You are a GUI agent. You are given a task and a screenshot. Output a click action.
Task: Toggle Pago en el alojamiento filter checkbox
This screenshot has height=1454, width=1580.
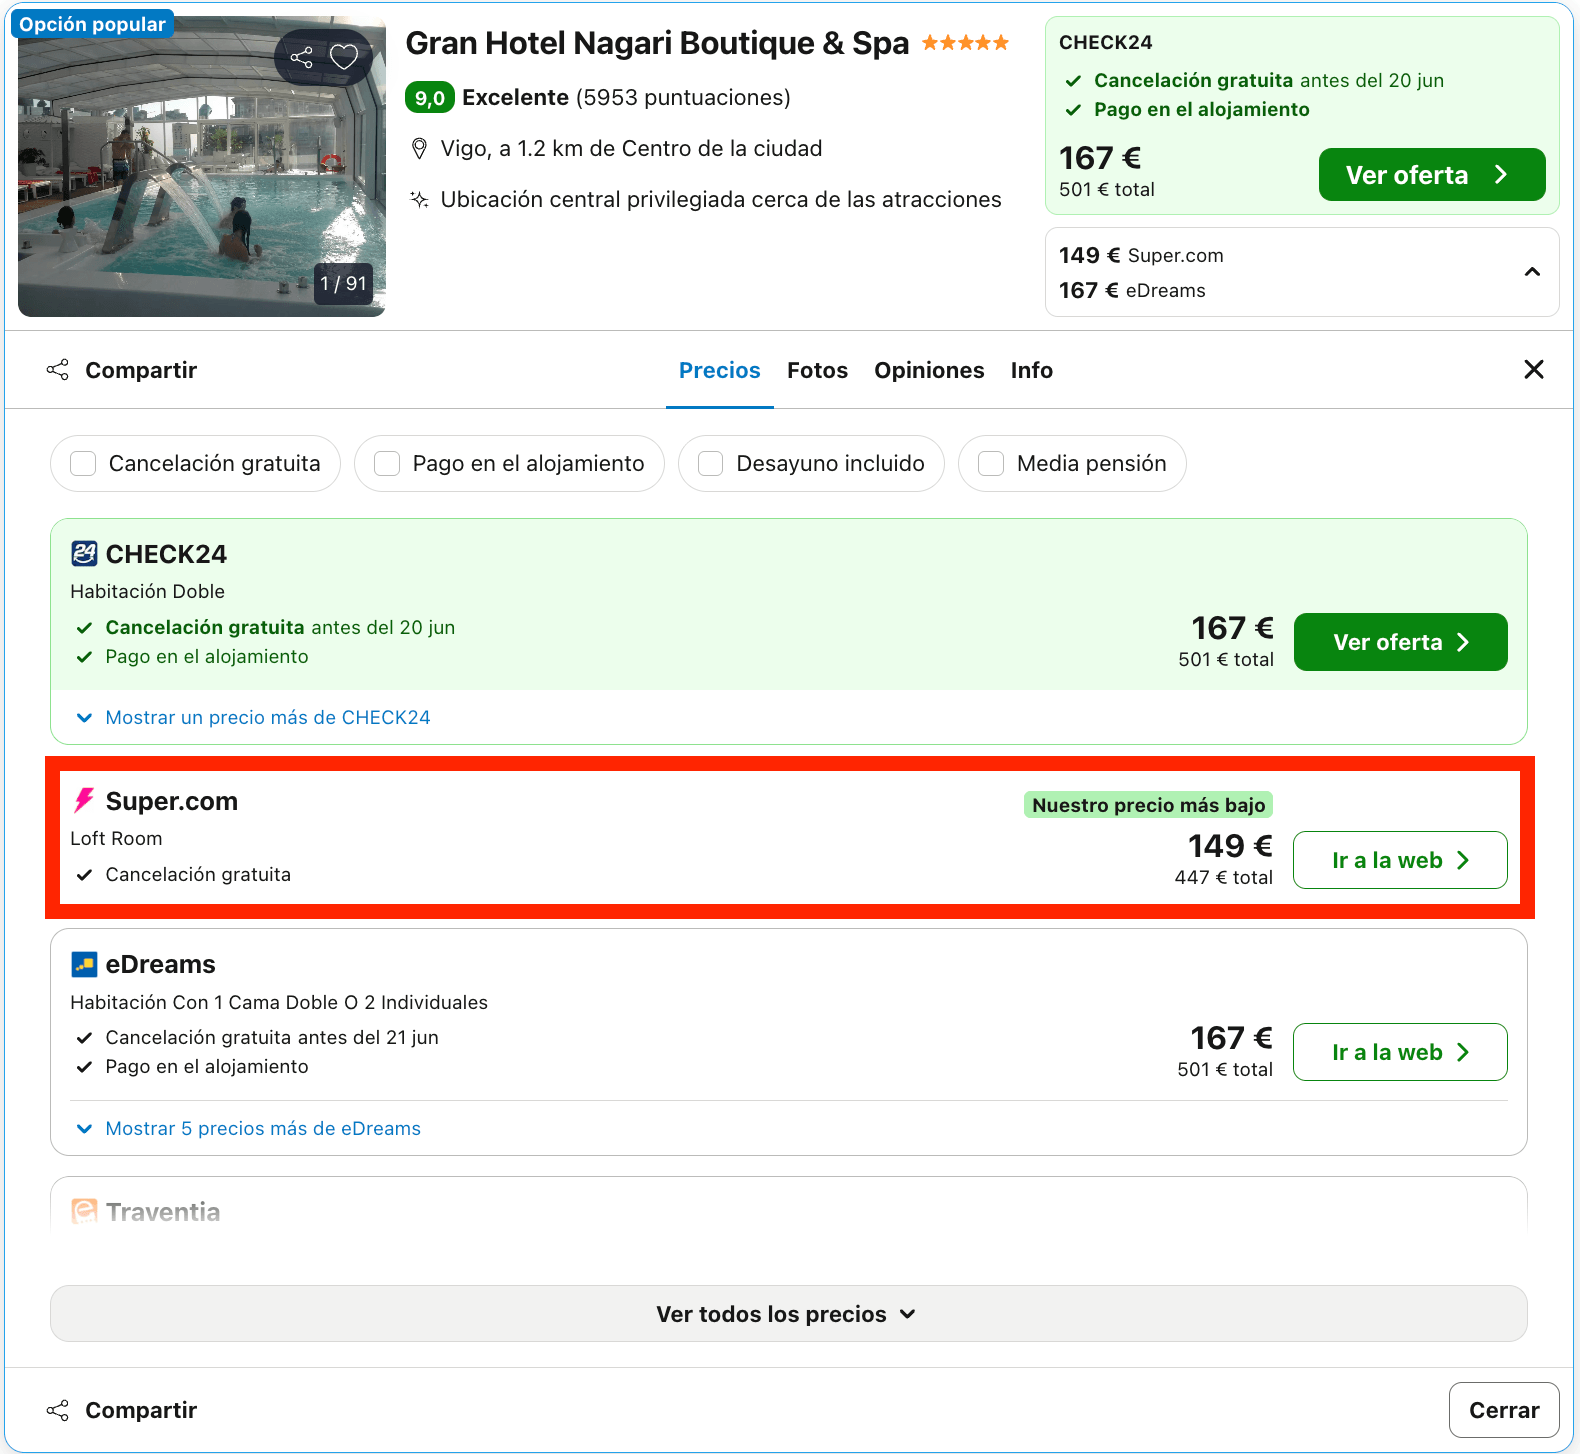click(387, 464)
